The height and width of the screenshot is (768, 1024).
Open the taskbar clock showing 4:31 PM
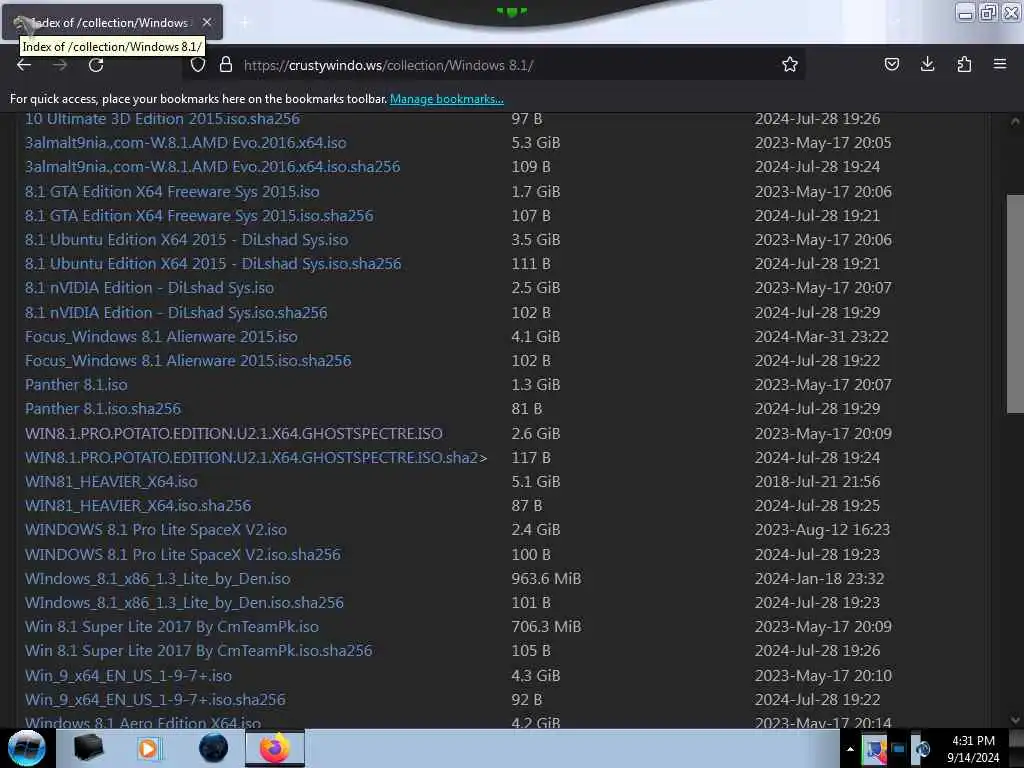973,749
